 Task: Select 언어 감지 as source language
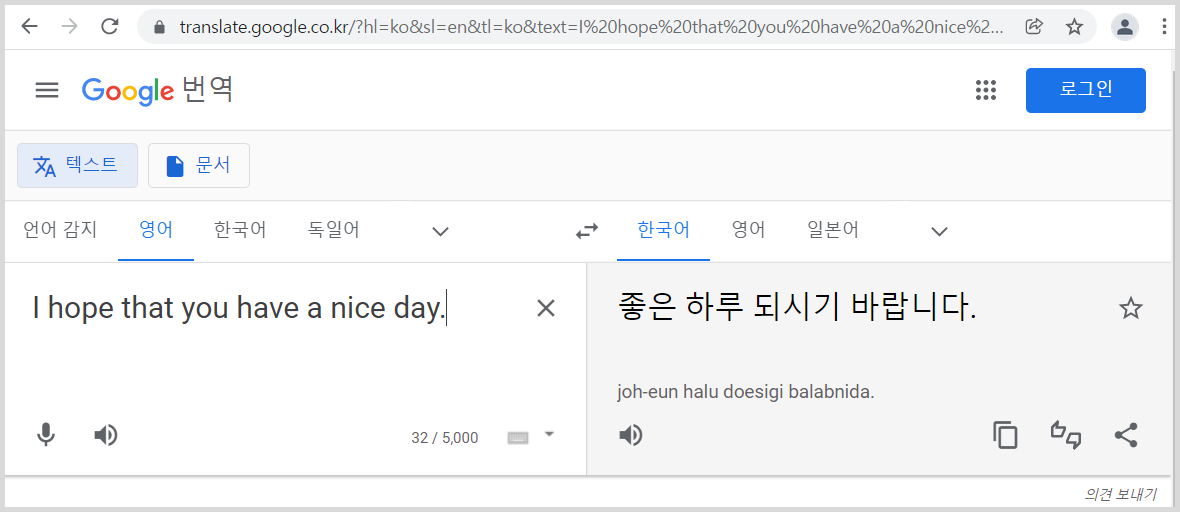(x=60, y=230)
